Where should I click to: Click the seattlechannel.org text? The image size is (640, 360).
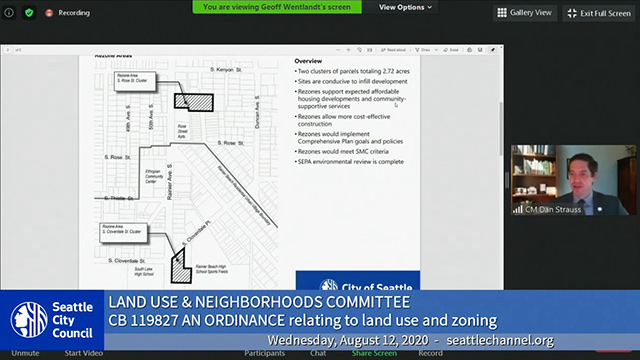(500, 340)
